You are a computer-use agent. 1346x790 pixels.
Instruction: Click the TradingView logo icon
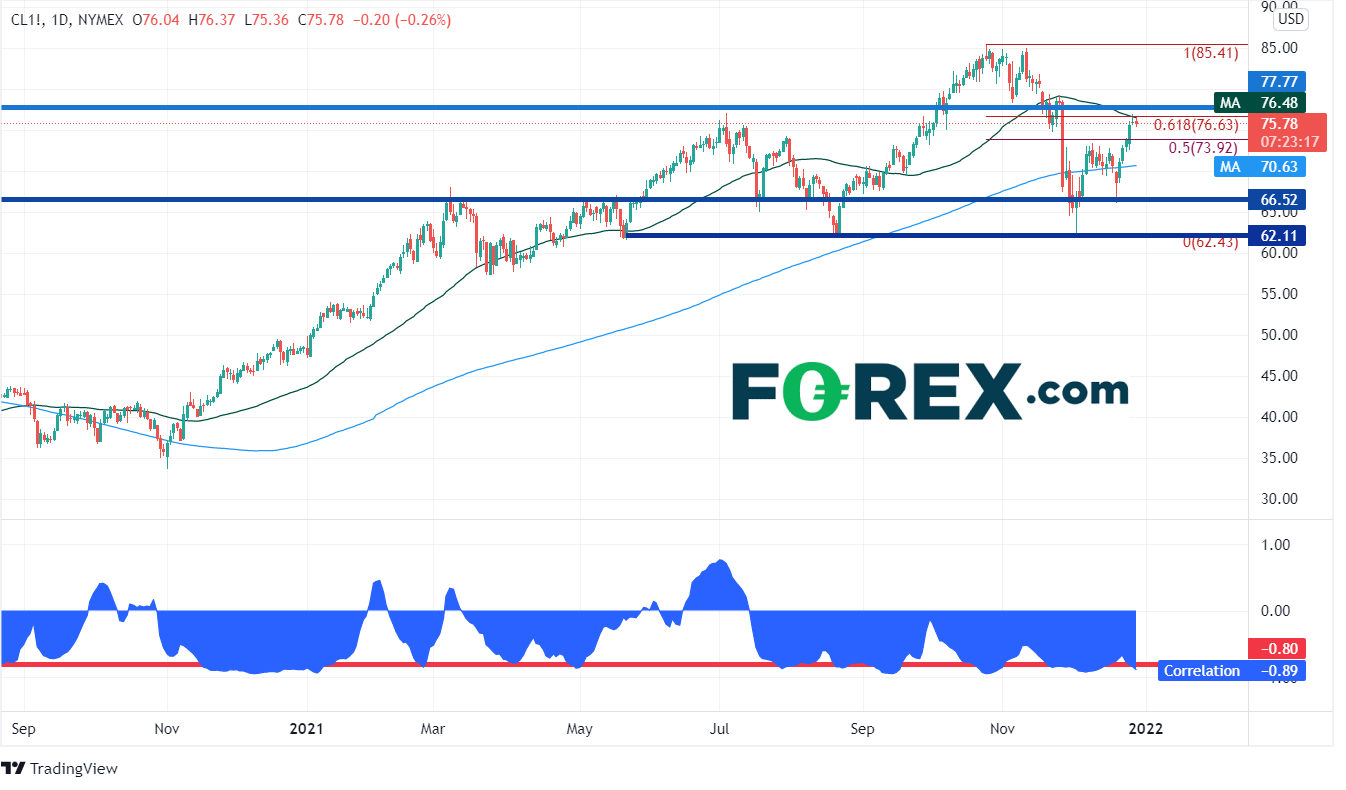(x=14, y=769)
